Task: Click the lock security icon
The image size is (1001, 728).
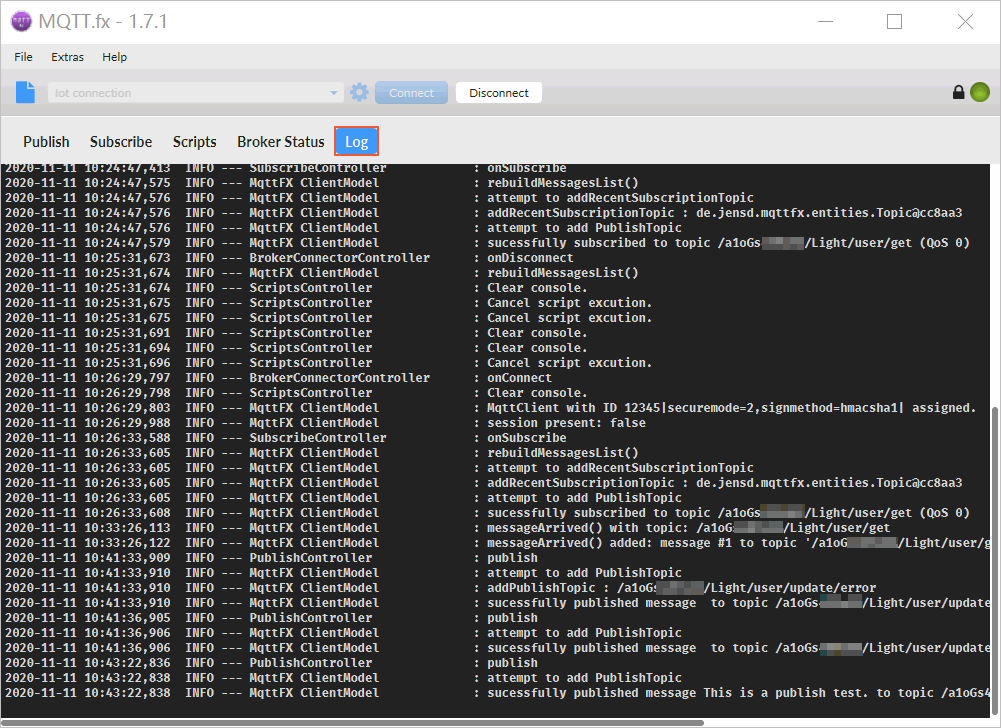Action: click(958, 93)
